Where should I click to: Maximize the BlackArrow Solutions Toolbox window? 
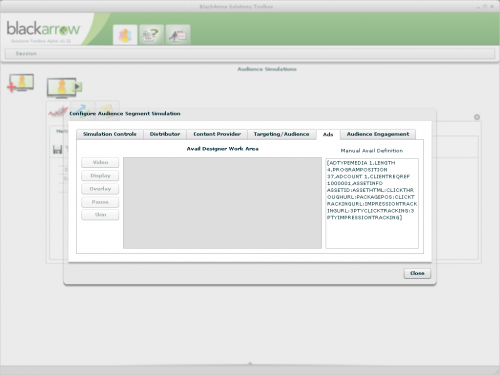(x=485, y=7)
